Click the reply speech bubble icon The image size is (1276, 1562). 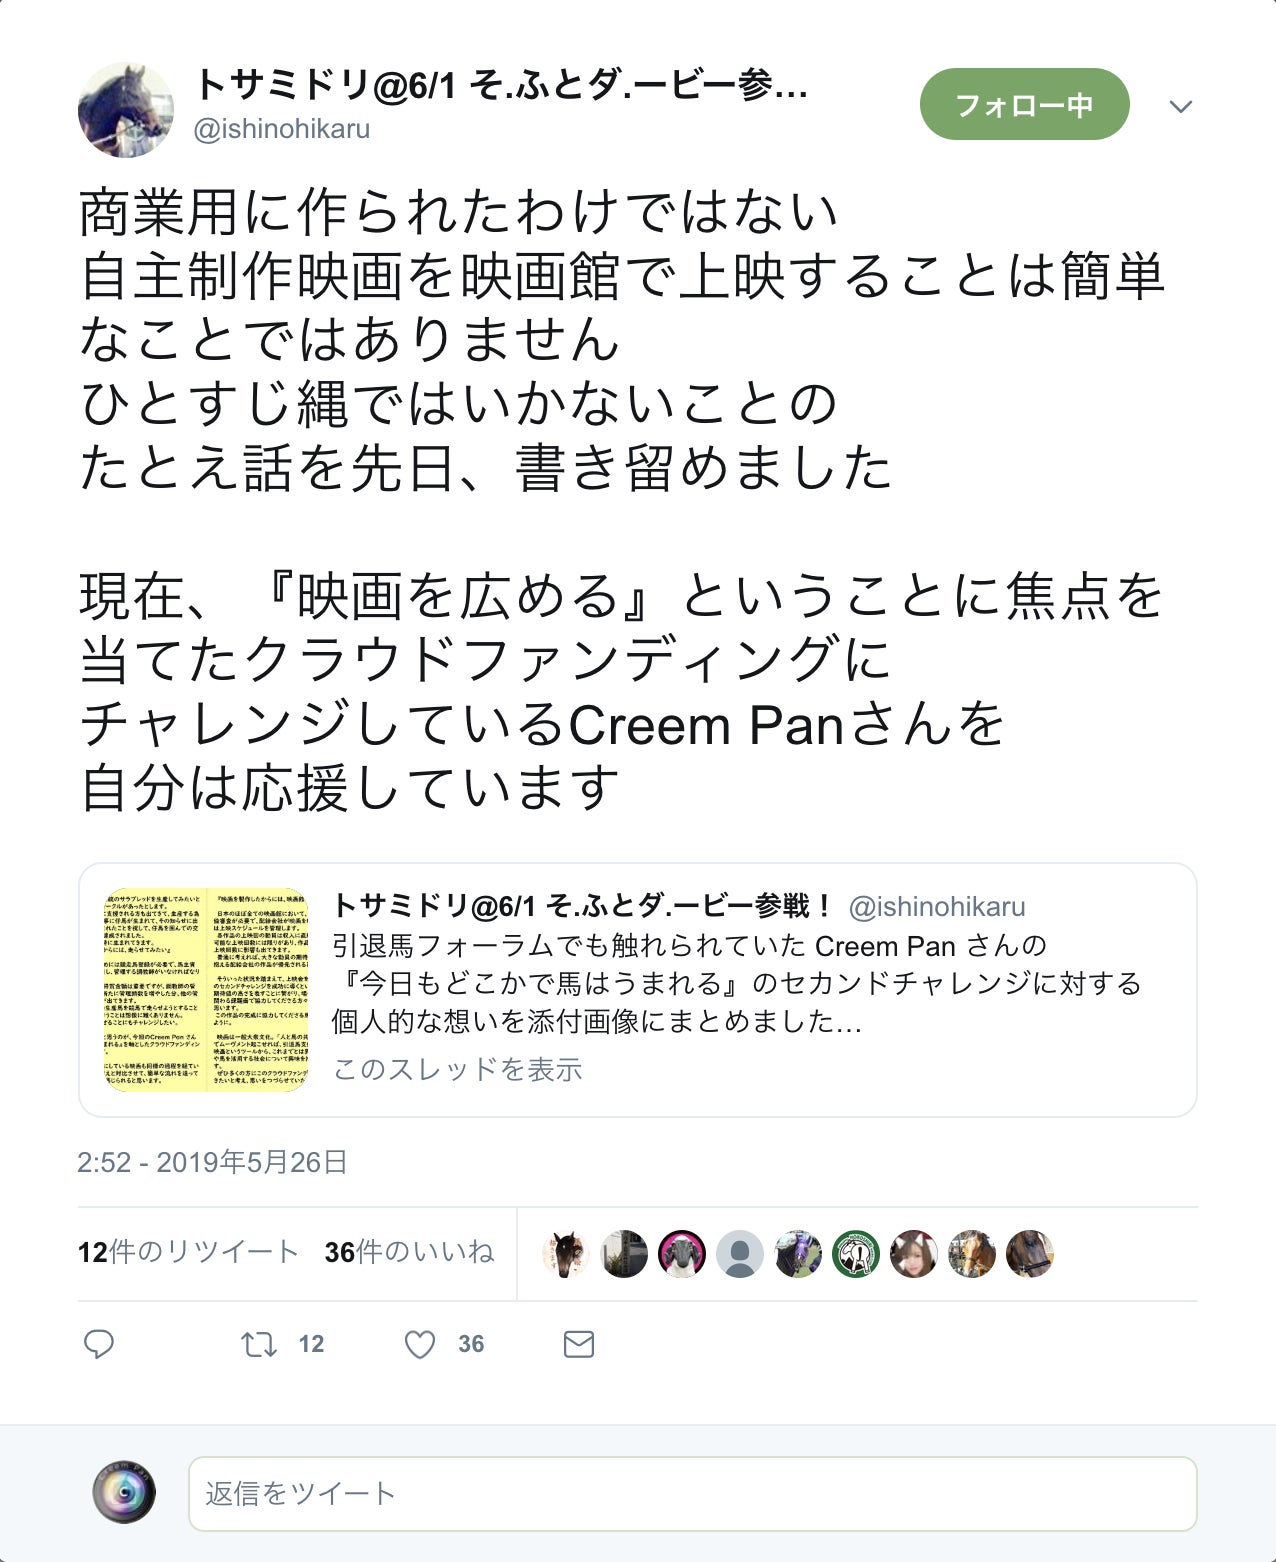click(x=98, y=1344)
